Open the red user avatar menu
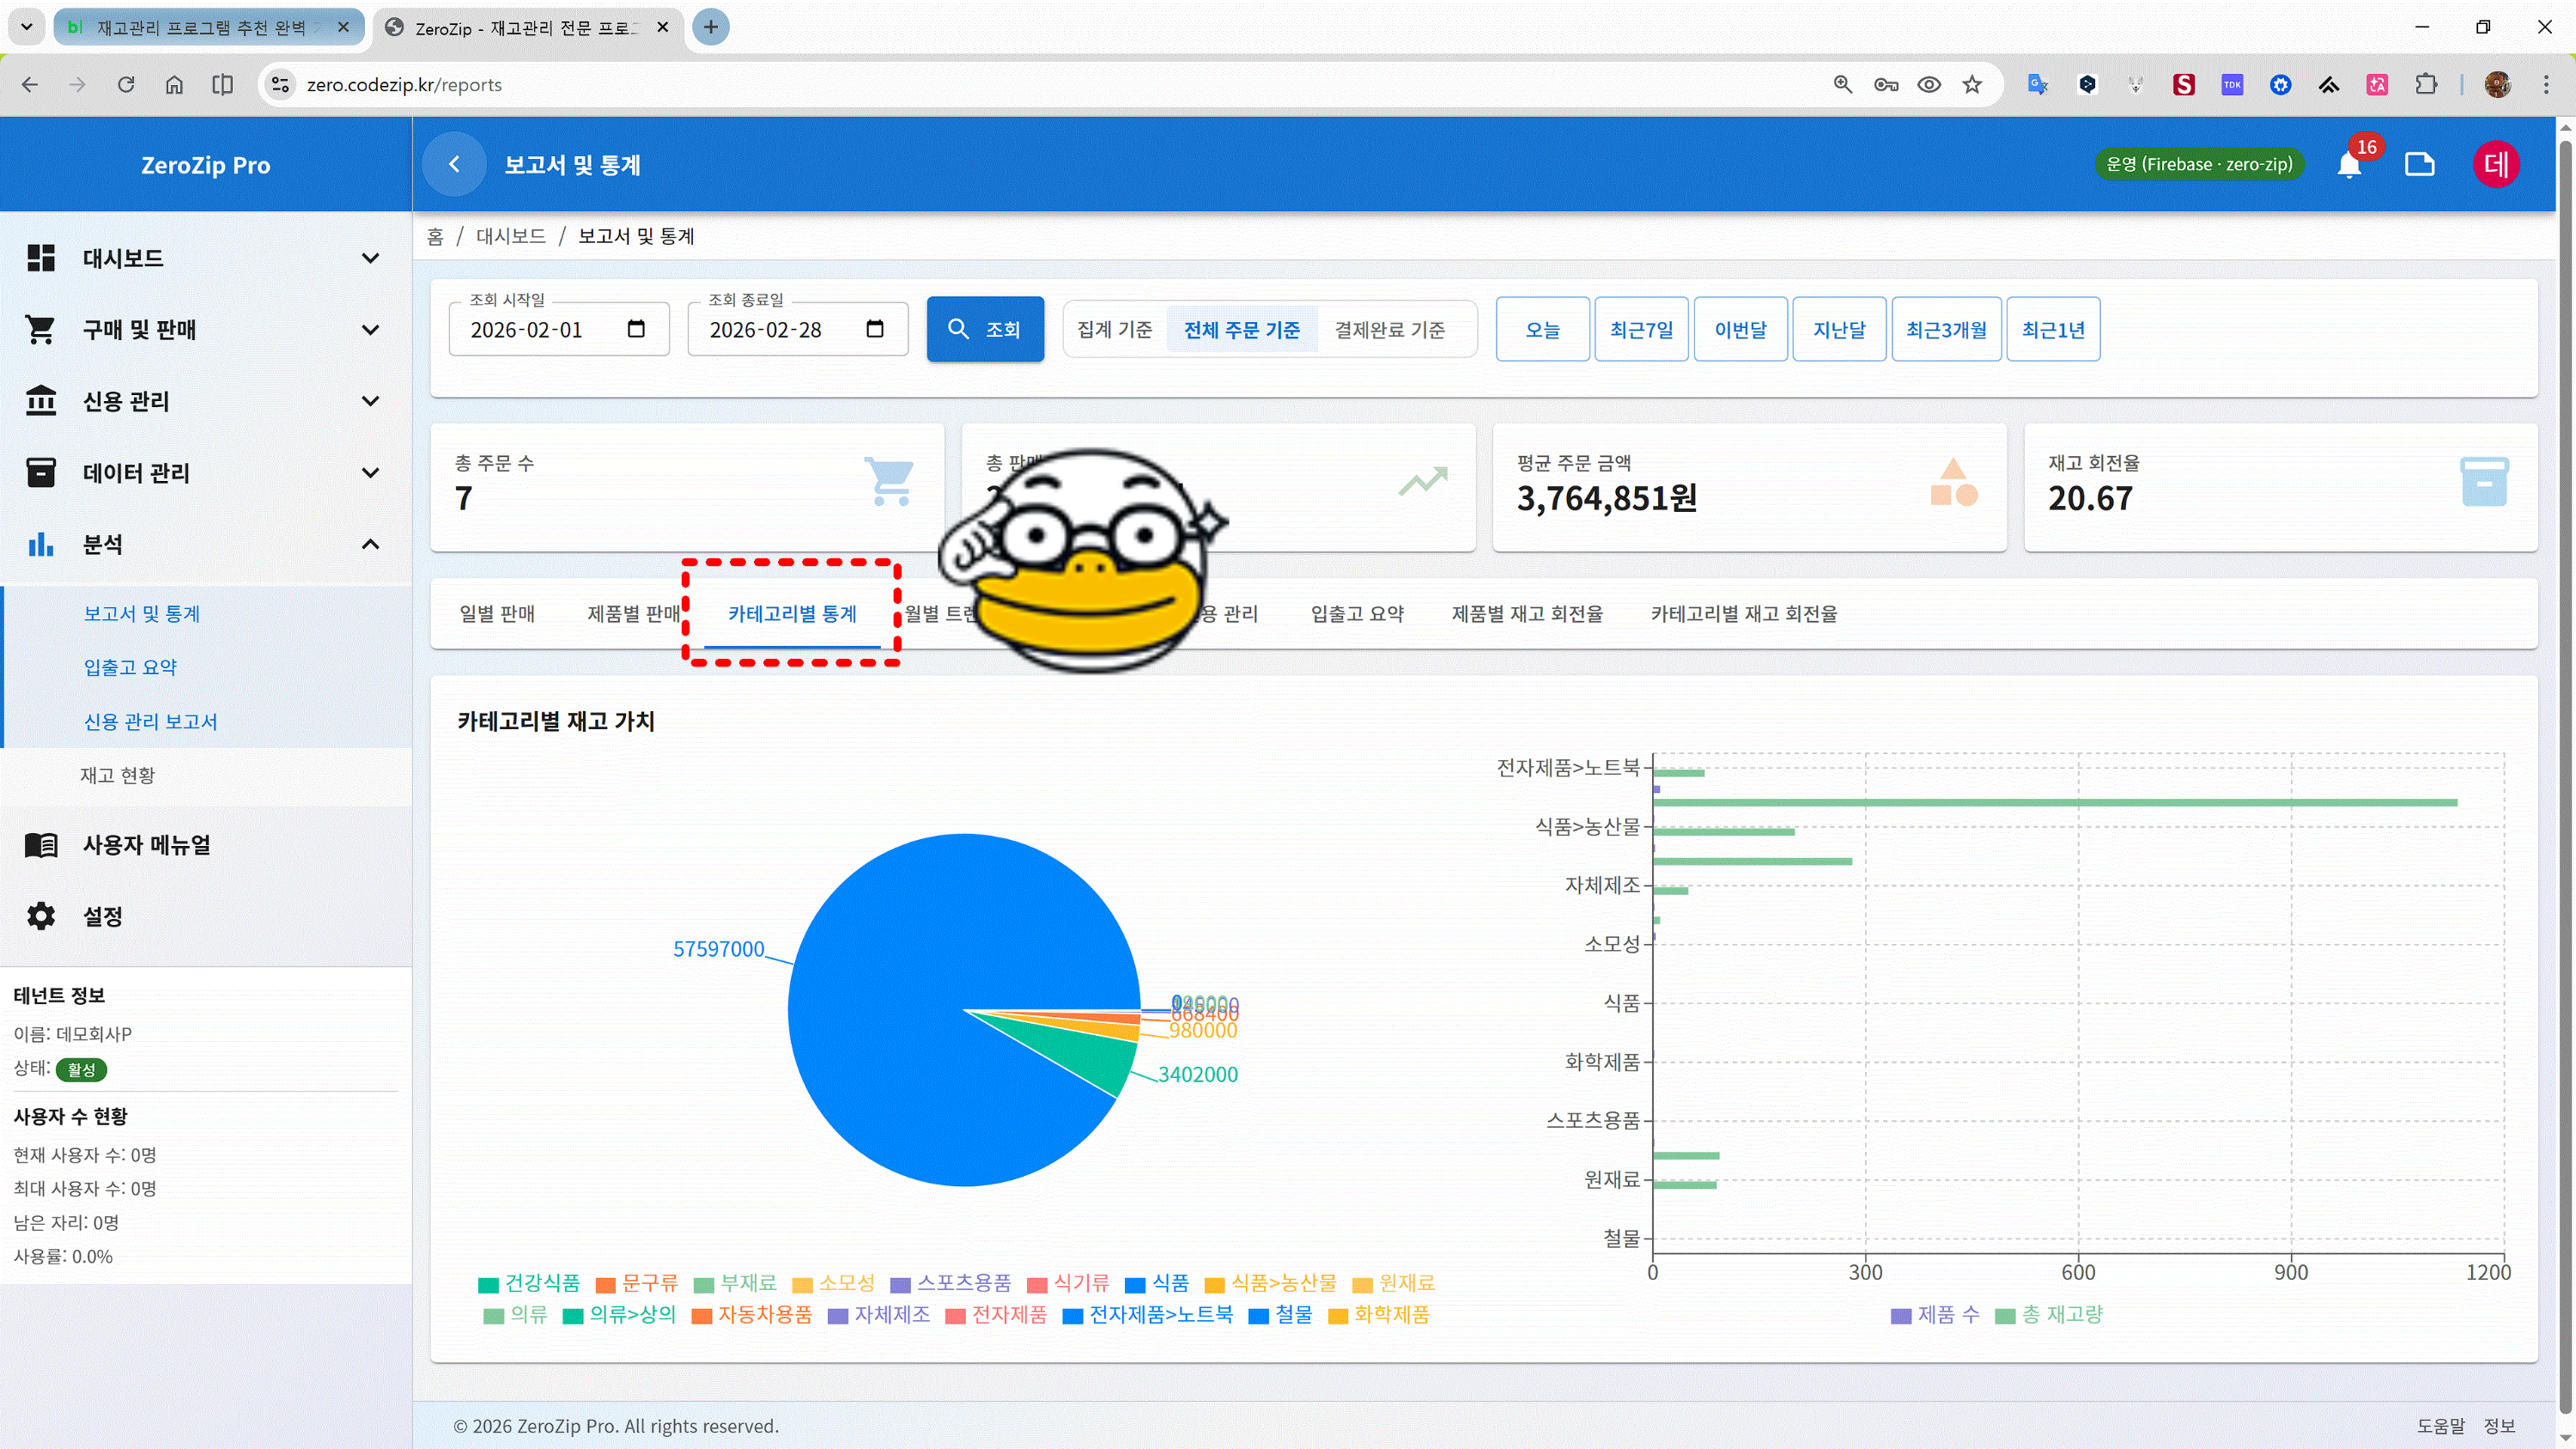The height and width of the screenshot is (1449, 2576). click(x=2496, y=165)
